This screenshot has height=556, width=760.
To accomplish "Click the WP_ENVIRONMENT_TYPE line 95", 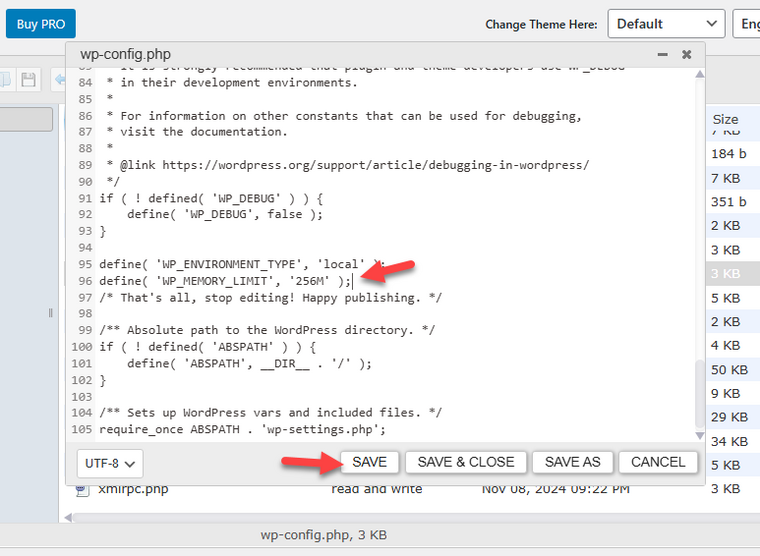I will pyautogui.click(x=241, y=264).
